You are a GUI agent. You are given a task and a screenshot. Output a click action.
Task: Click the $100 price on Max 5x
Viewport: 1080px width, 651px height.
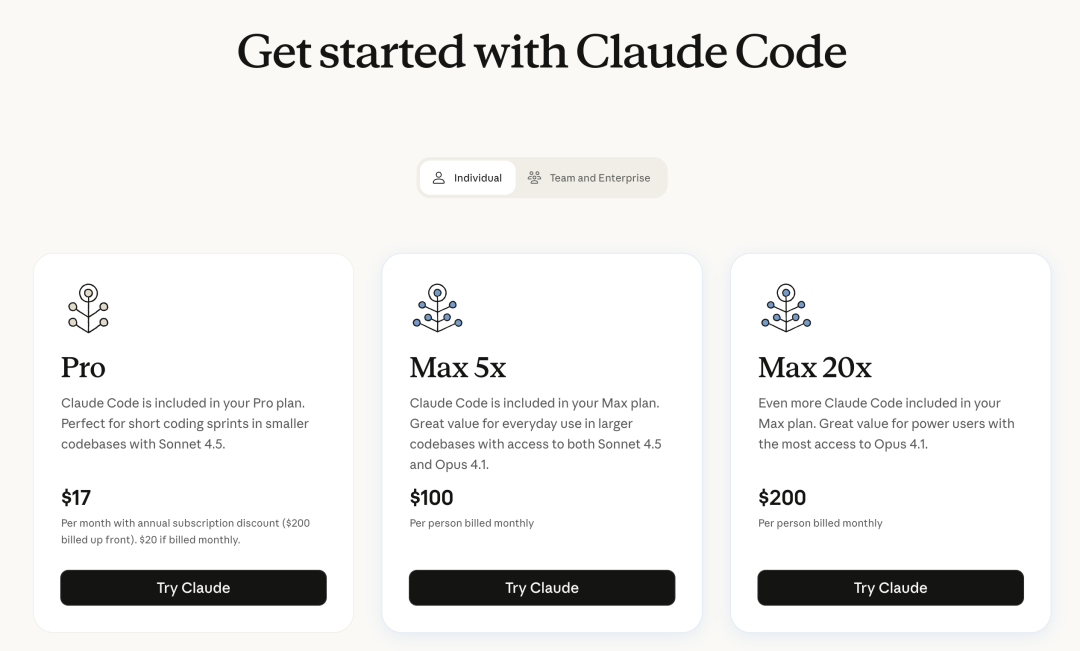(431, 497)
